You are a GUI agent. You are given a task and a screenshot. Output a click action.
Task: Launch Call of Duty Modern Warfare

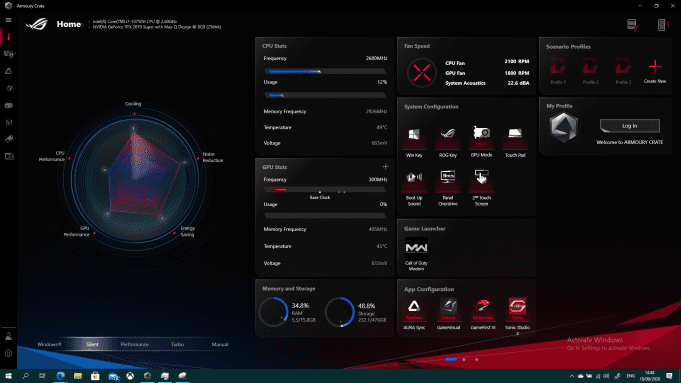[x=416, y=254]
